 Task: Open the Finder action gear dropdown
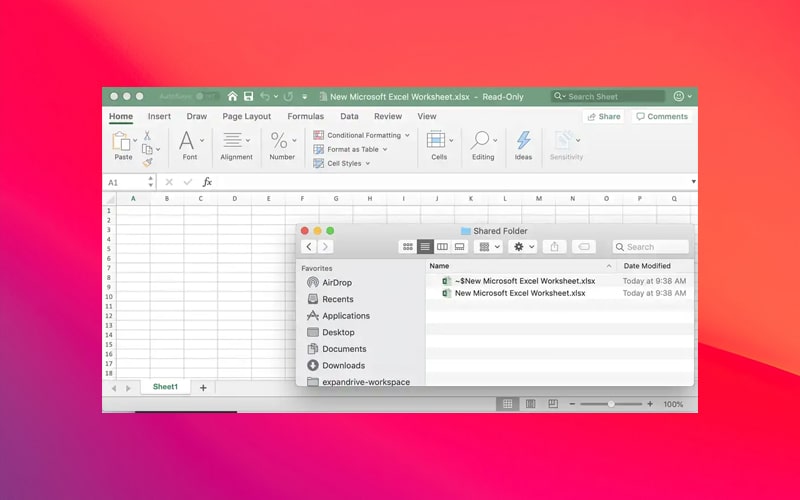pyautogui.click(x=522, y=246)
